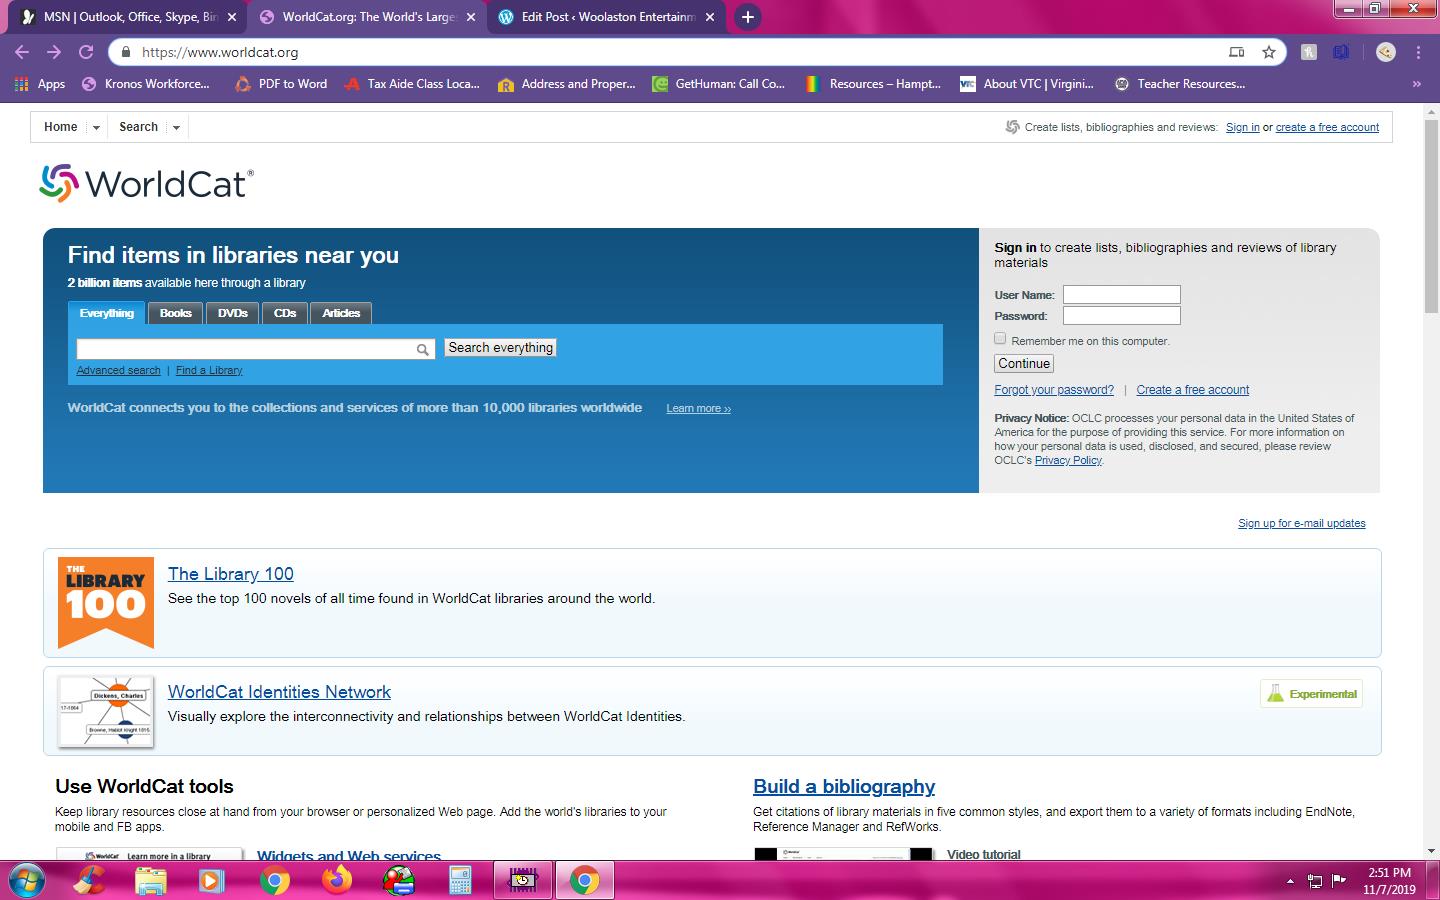The height and width of the screenshot is (900, 1440).
Task: Click the cast/send to devices icon in address bar
Action: click(1237, 52)
